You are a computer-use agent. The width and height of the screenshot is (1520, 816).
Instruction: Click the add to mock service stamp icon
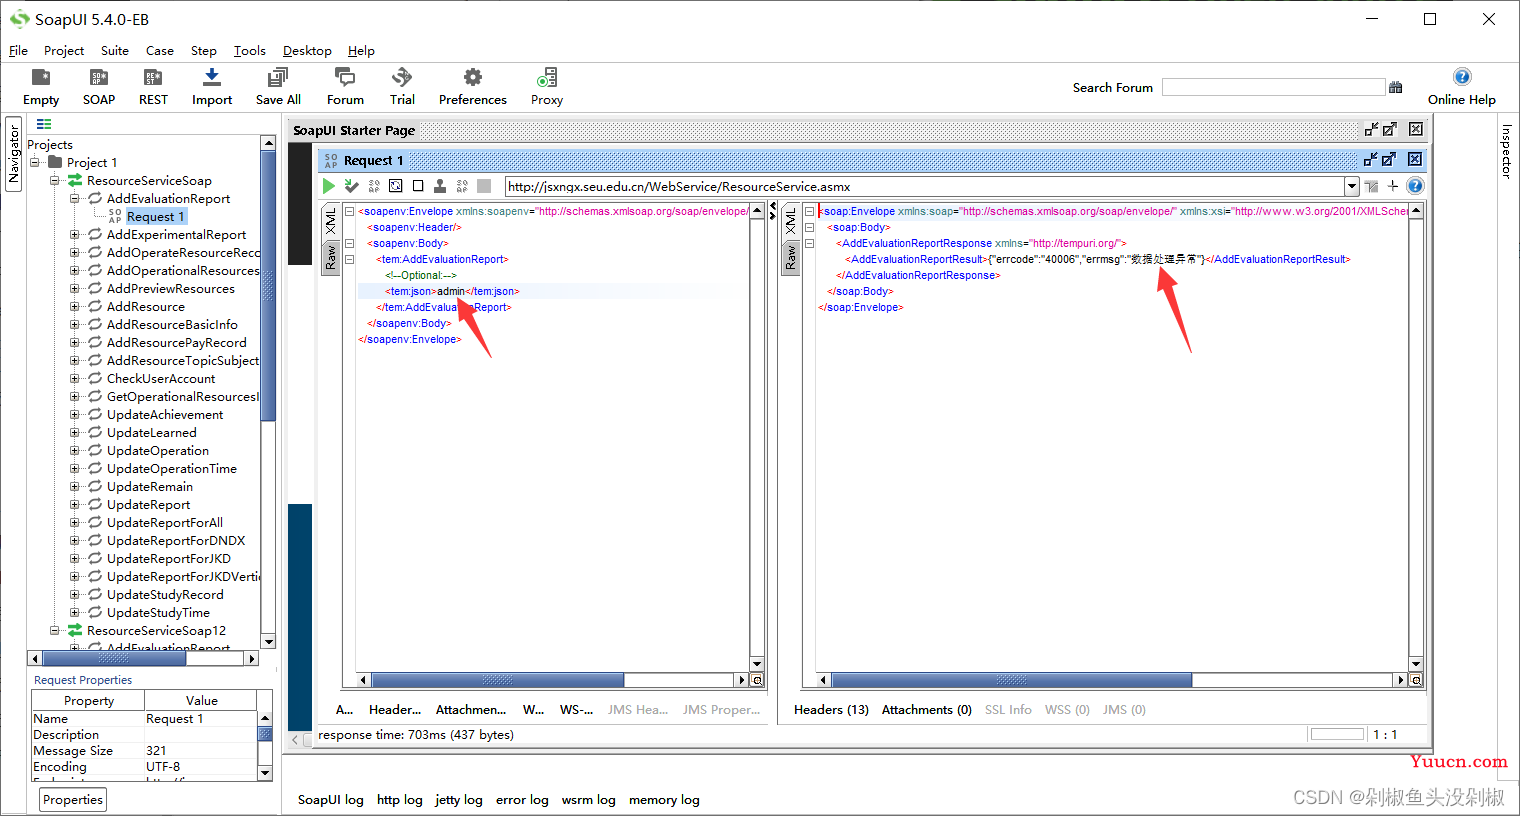[x=440, y=186]
